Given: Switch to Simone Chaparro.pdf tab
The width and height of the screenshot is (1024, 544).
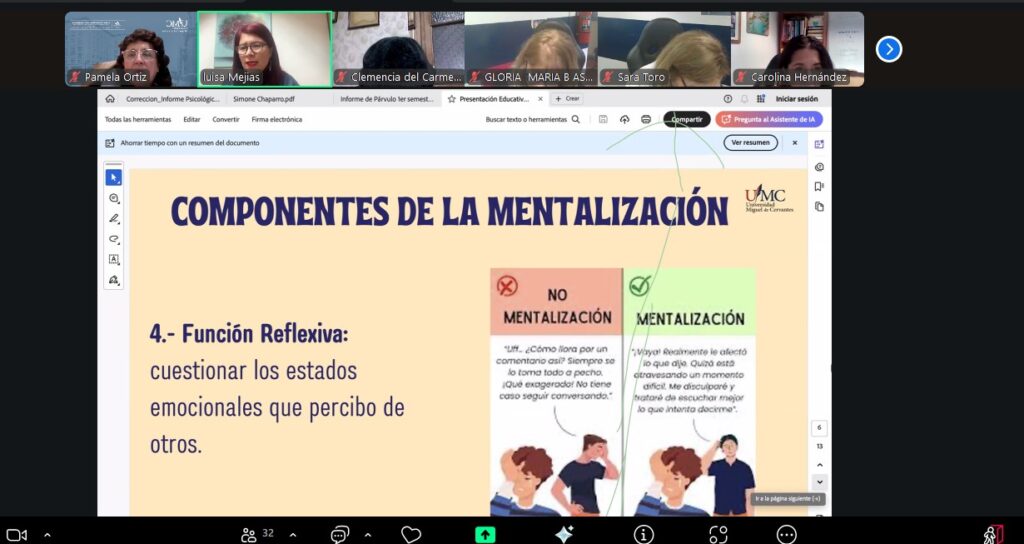Looking at the screenshot, I should 258,99.
